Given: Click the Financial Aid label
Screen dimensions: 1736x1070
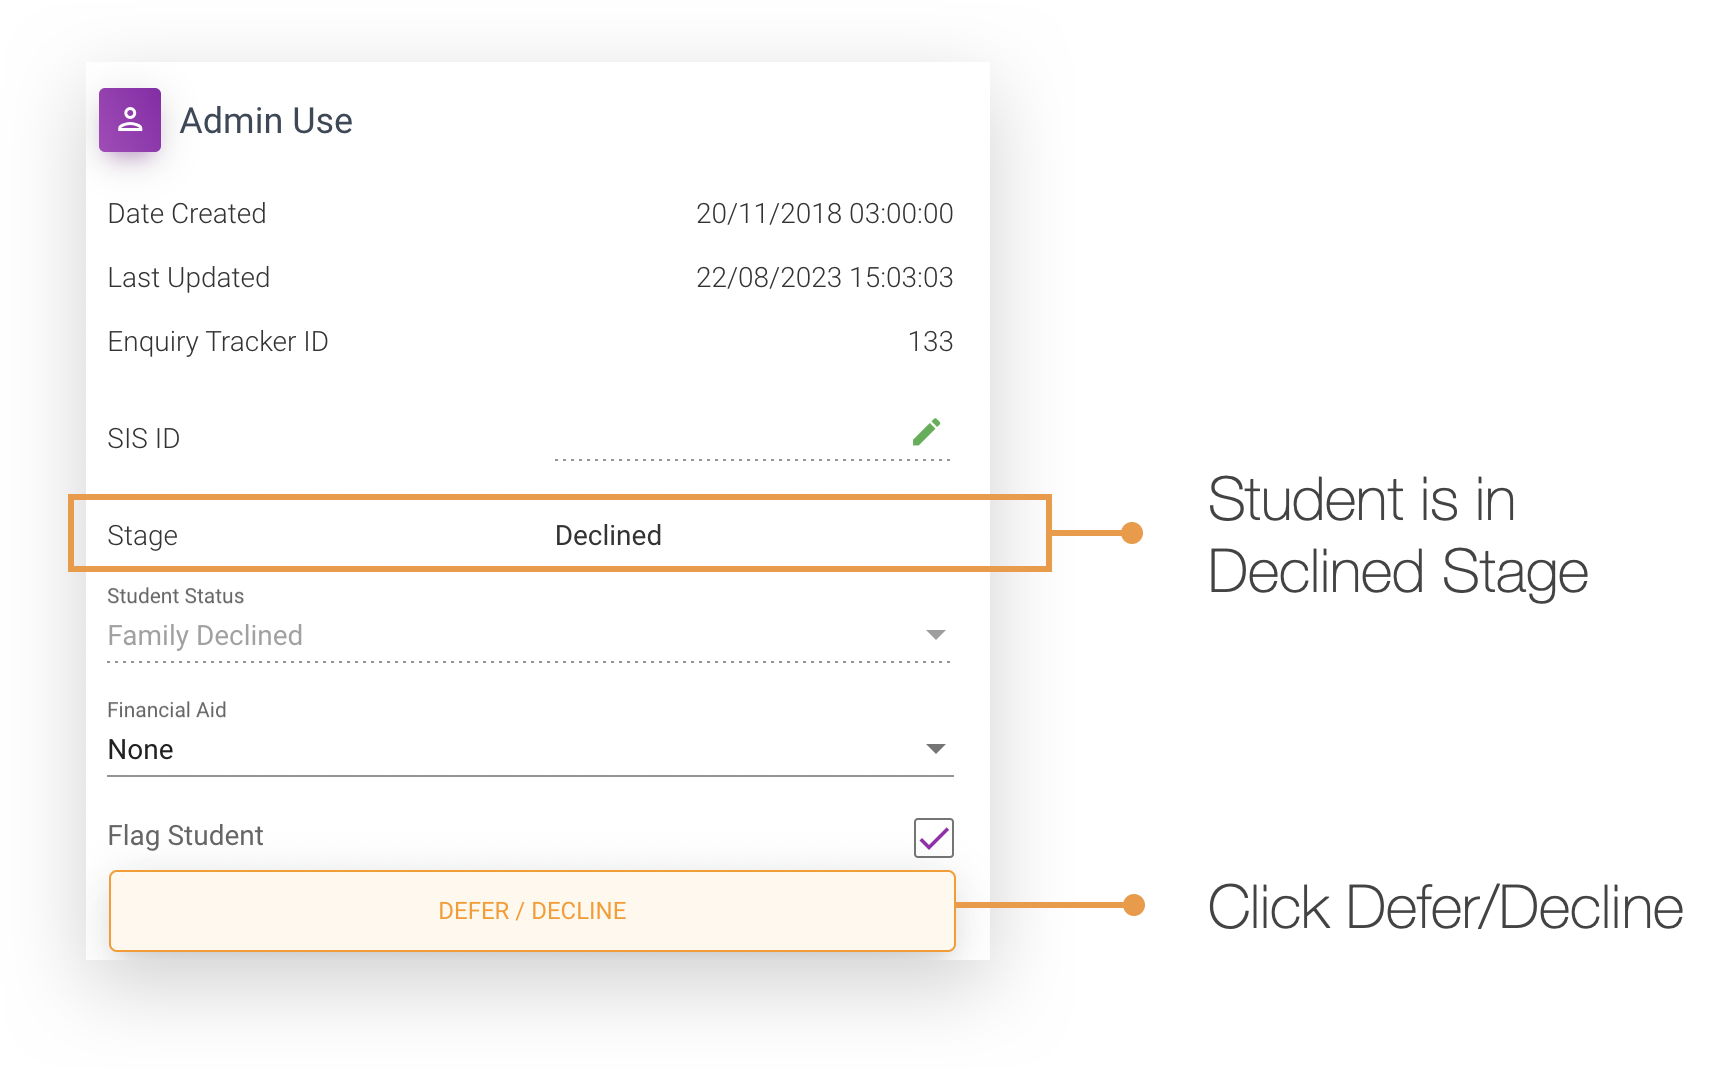Looking at the screenshot, I should click(167, 710).
